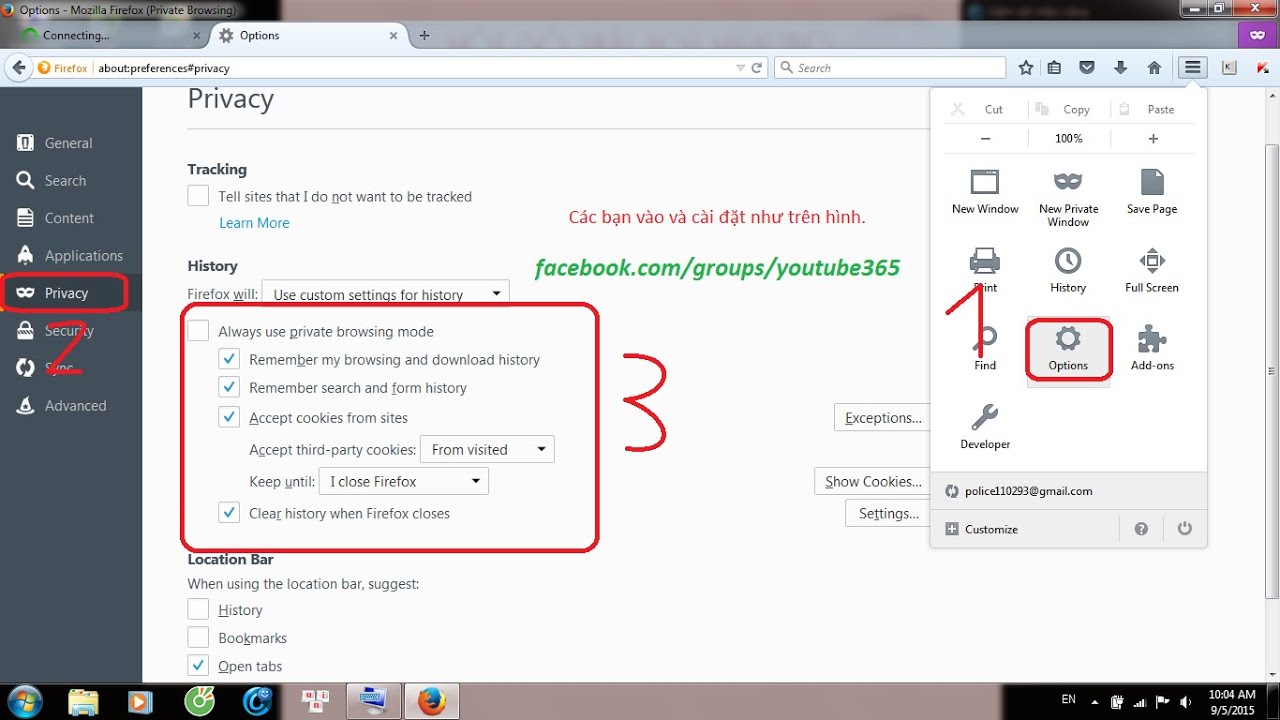Click the bookmark star icon
1280x720 pixels.
pyautogui.click(x=1026, y=68)
